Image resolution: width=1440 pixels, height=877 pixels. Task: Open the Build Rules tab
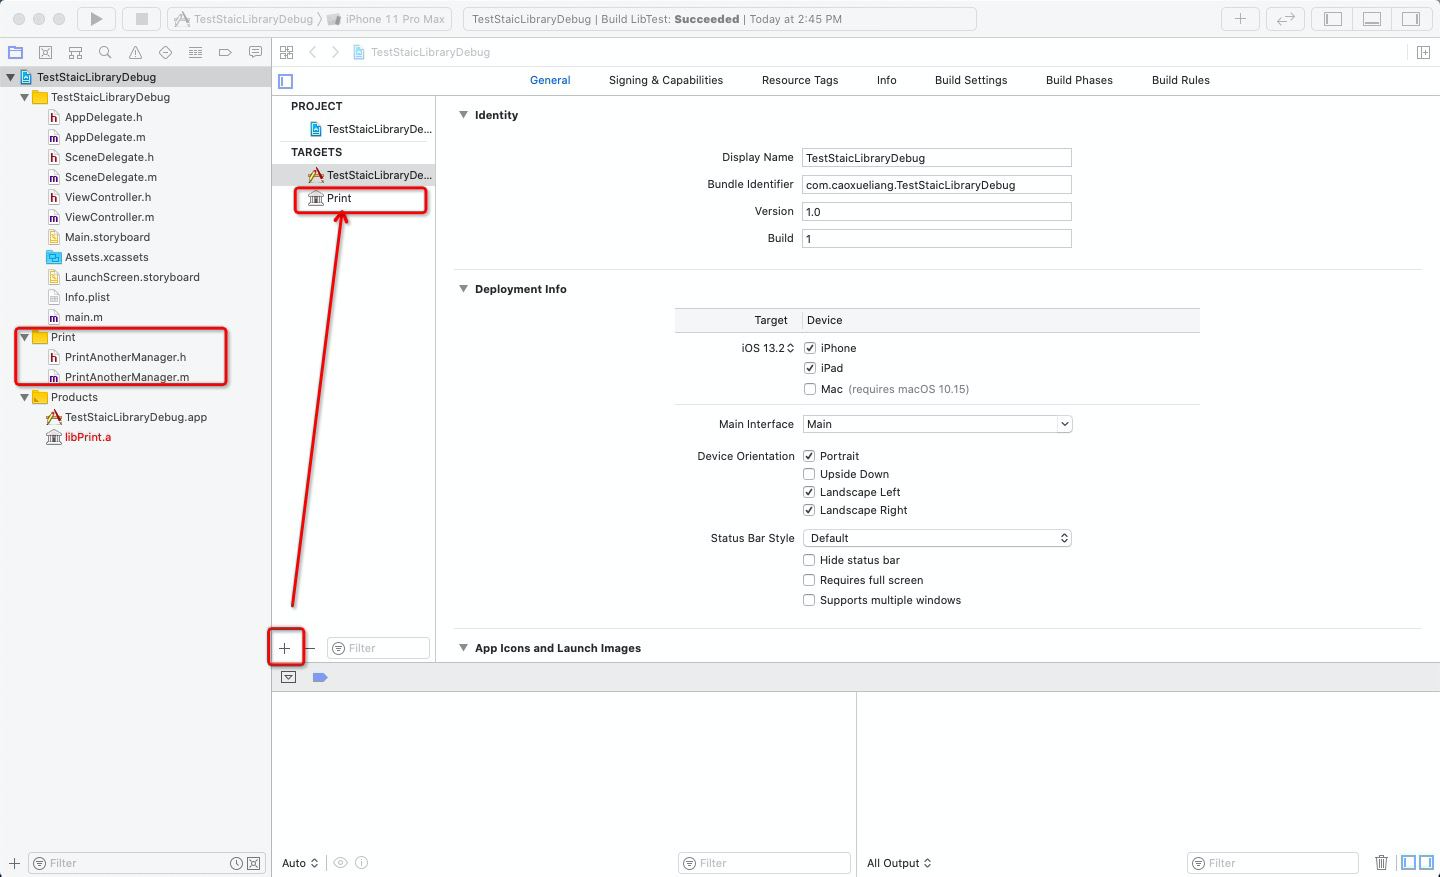pyautogui.click(x=1181, y=80)
